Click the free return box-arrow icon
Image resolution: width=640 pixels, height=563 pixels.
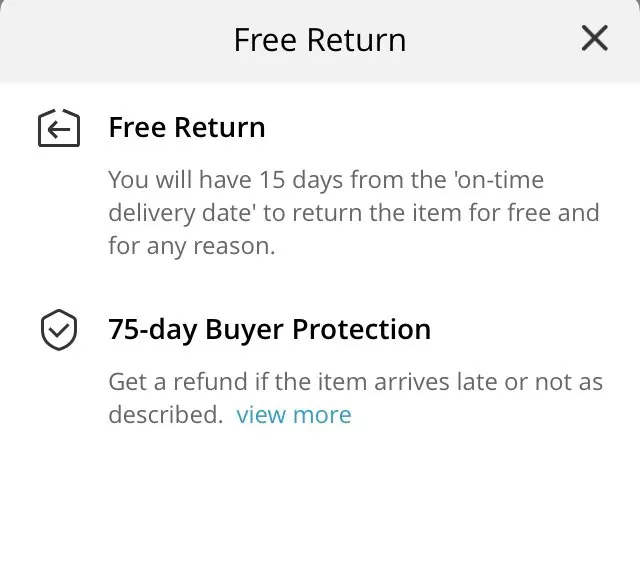58,129
